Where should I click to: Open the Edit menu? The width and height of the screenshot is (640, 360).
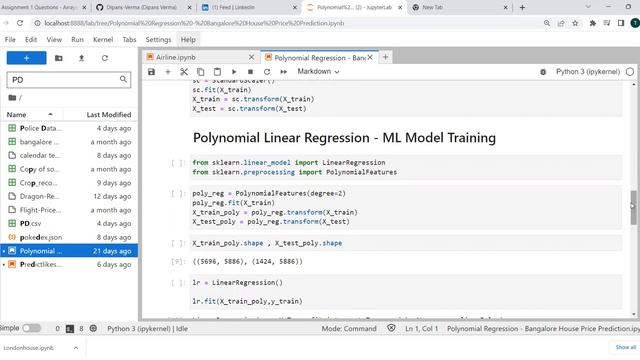(31, 40)
